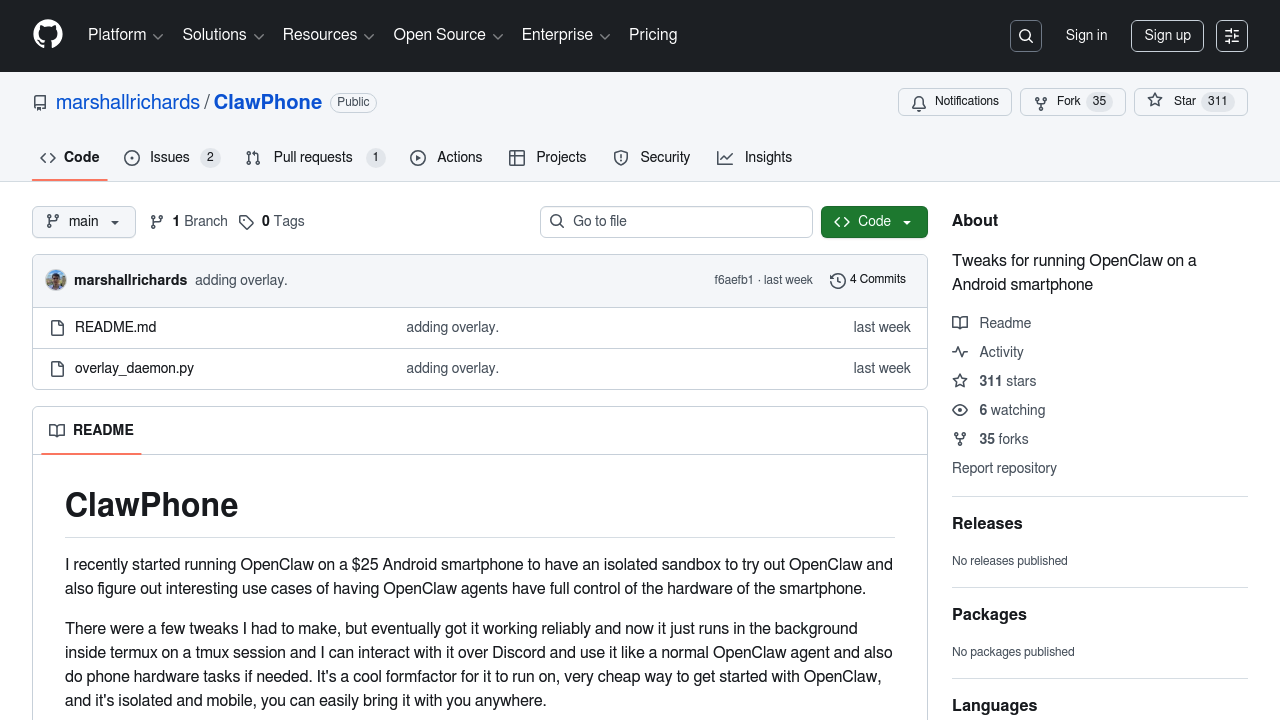Click the Sign up button
Viewport: 1280px width, 720px height.
1167,36
